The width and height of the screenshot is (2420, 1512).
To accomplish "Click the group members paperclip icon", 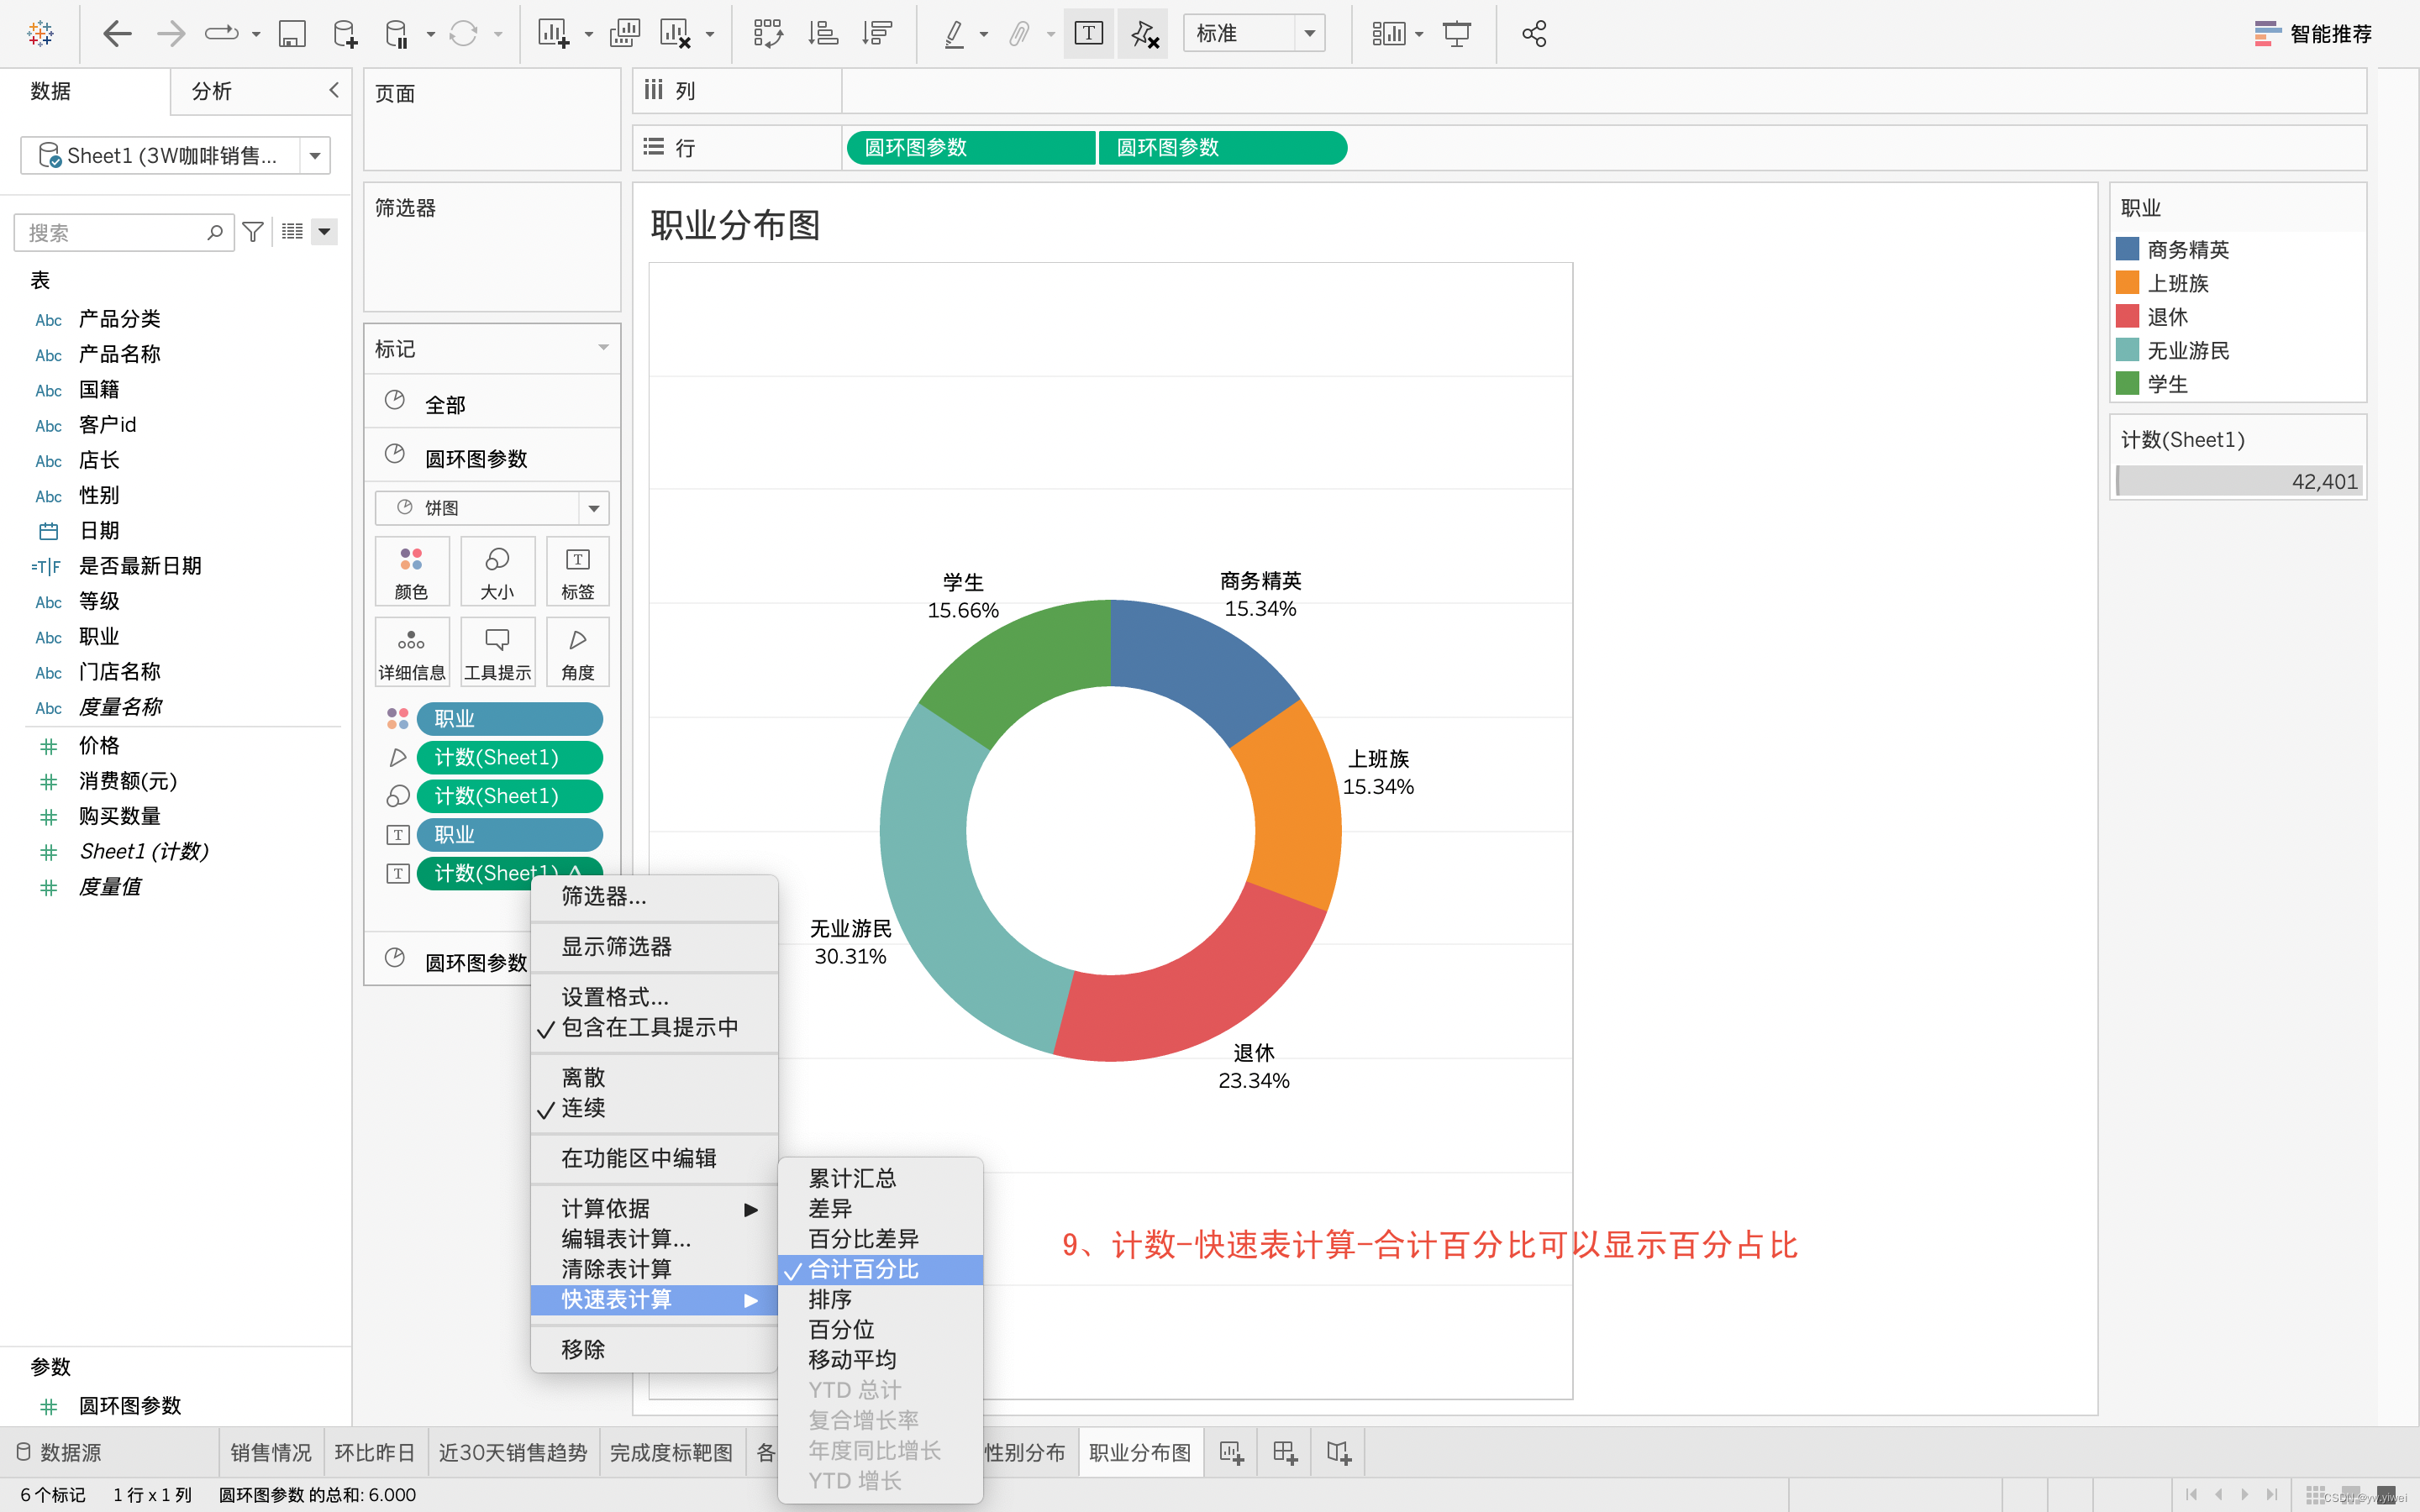I will pos(1019,34).
